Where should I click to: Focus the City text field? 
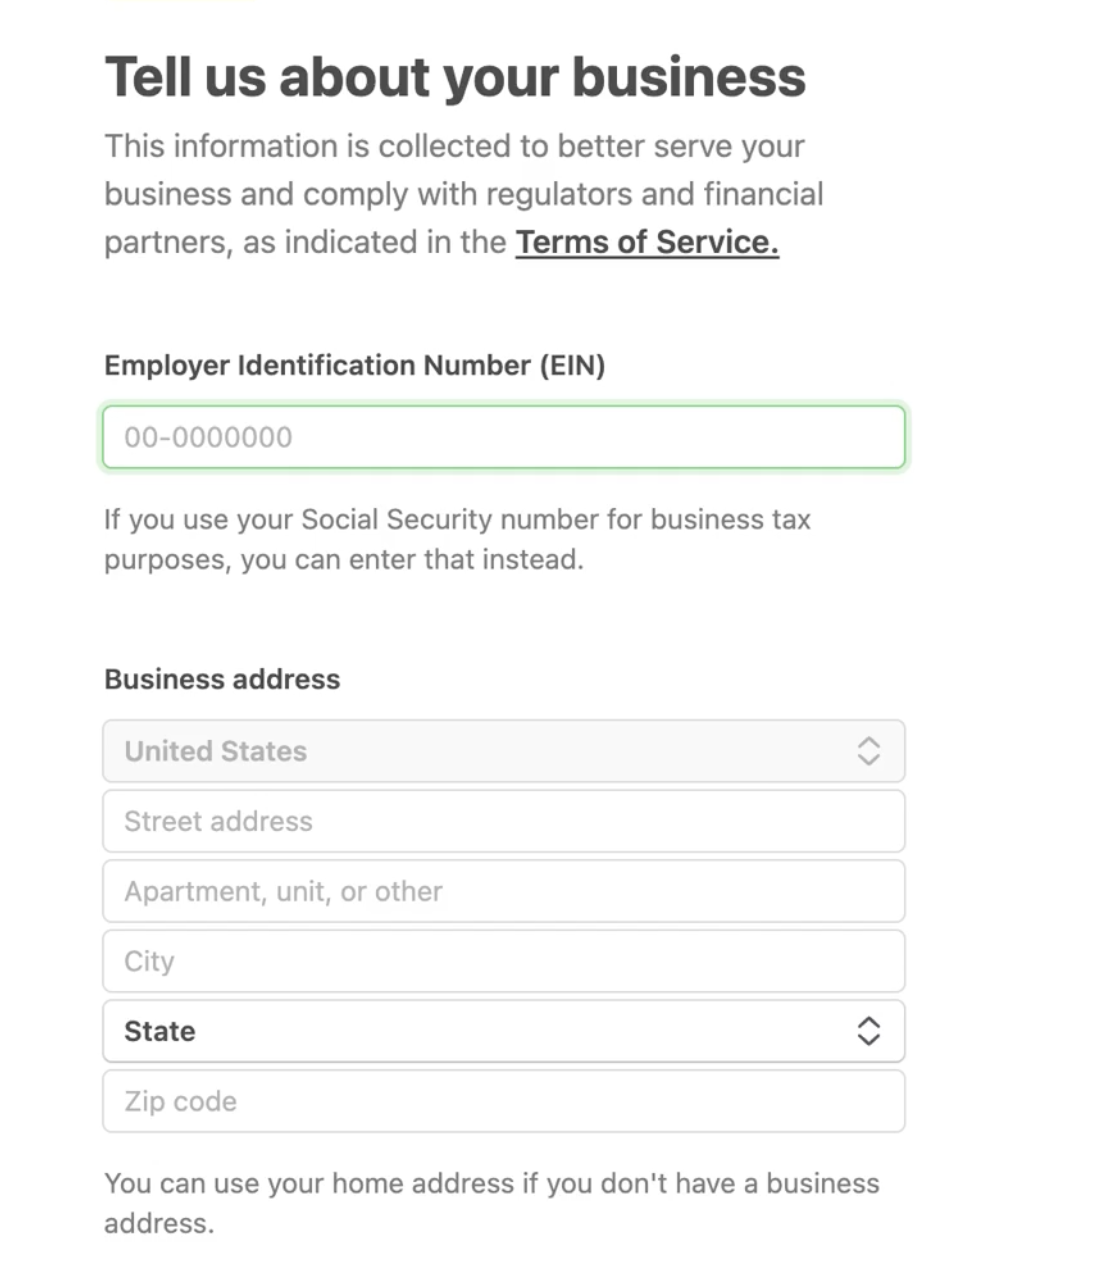point(504,961)
